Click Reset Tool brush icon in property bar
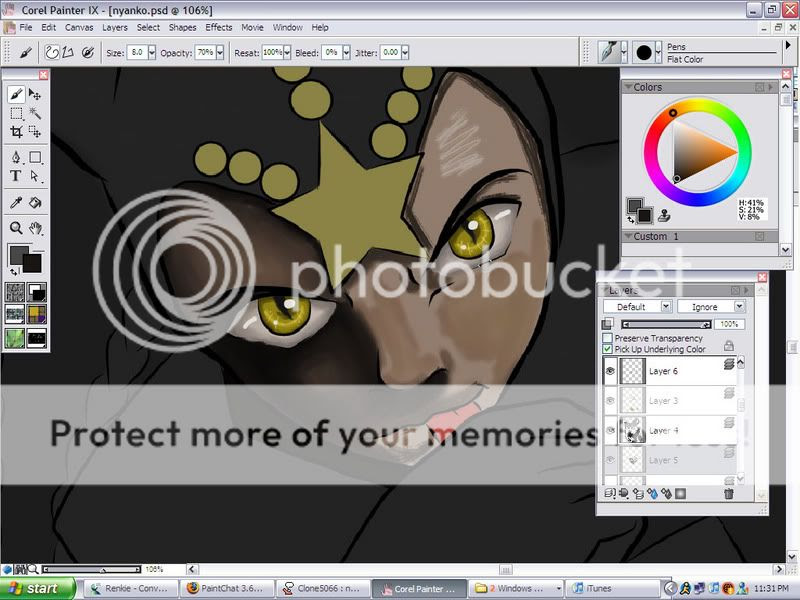 26,52
